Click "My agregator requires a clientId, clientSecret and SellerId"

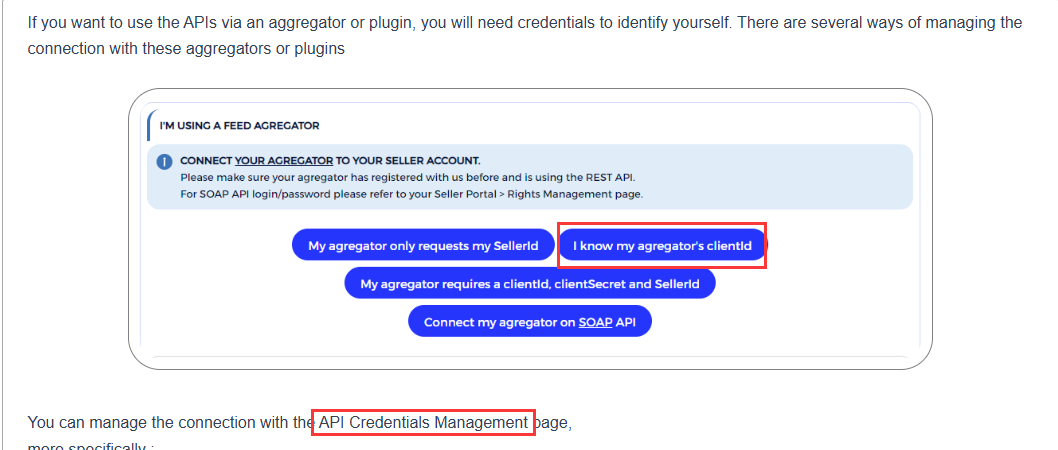coord(530,284)
